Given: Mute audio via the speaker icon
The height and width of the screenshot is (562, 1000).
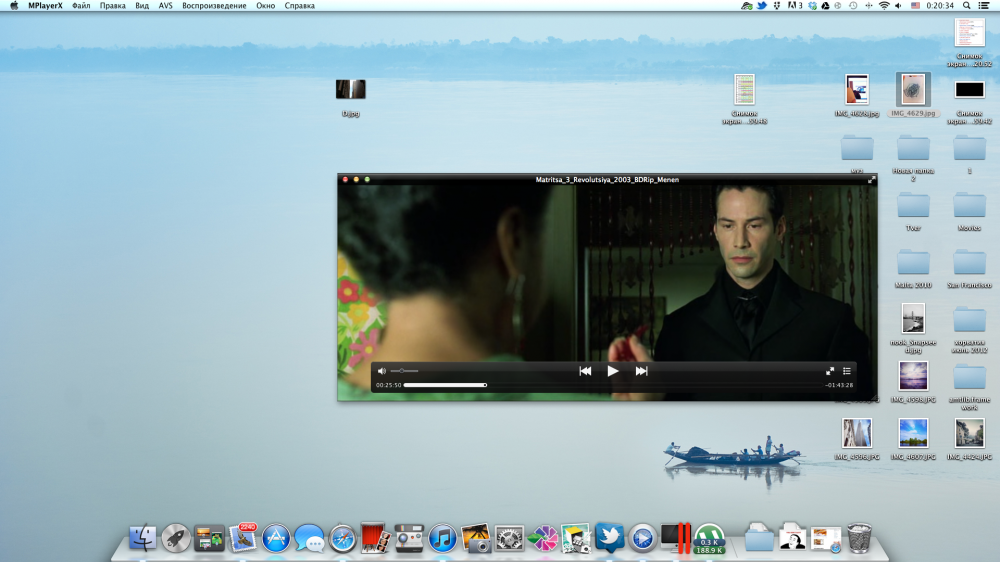Looking at the screenshot, I should pyautogui.click(x=381, y=371).
